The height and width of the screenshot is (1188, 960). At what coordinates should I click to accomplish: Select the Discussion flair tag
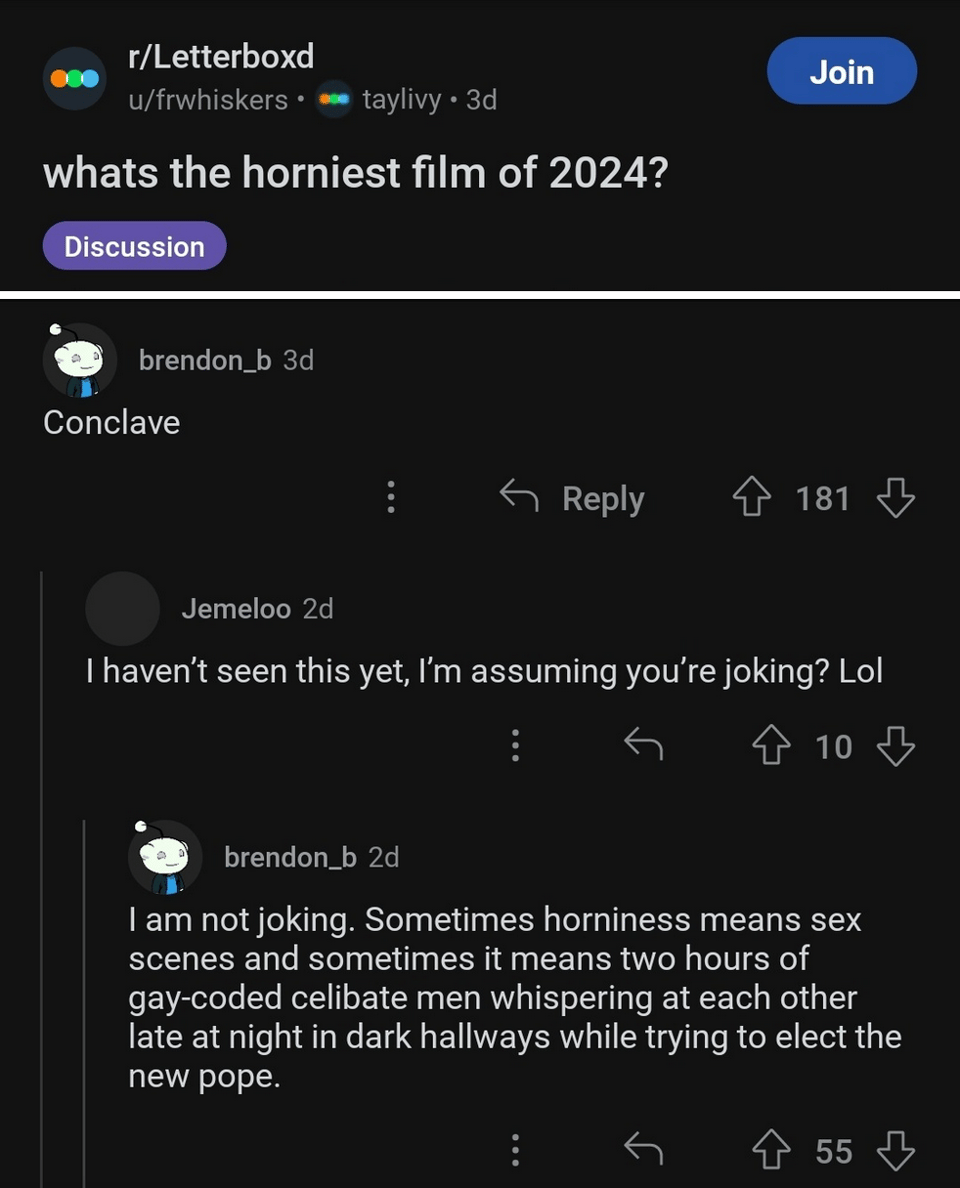click(x=134, y=246)
